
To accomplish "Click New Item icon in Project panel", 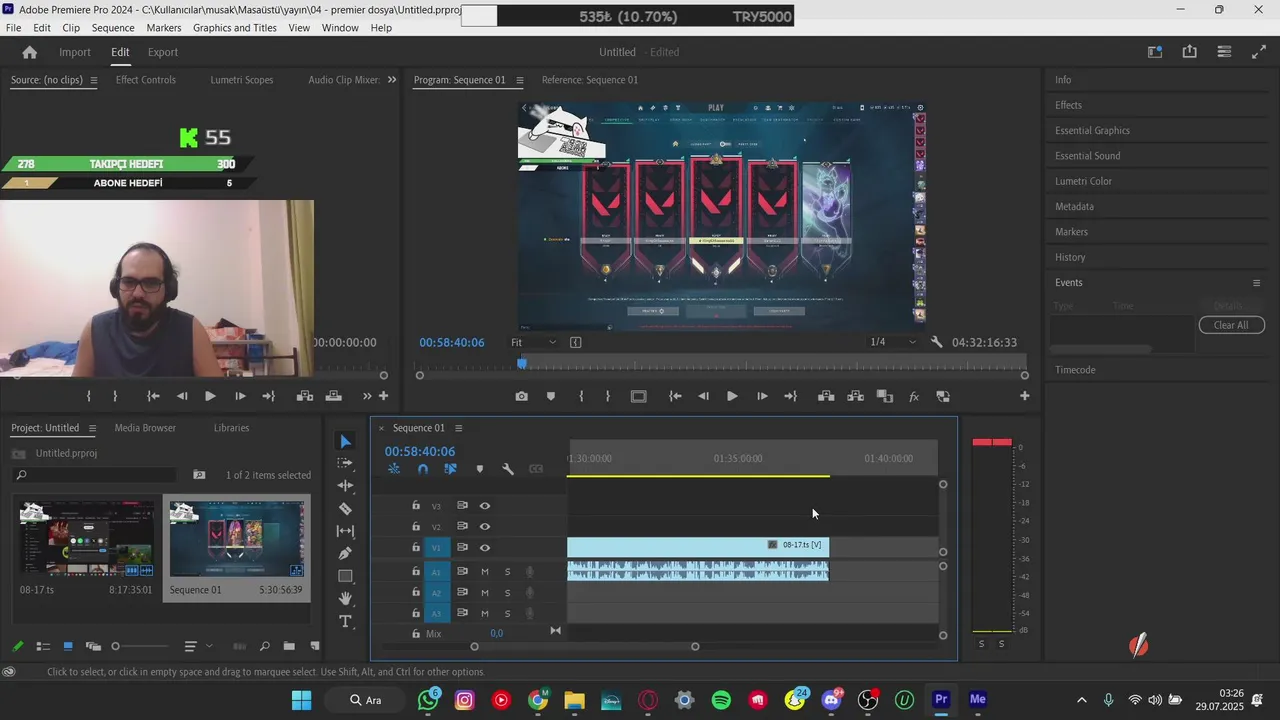I will click(x=314, y=646).
